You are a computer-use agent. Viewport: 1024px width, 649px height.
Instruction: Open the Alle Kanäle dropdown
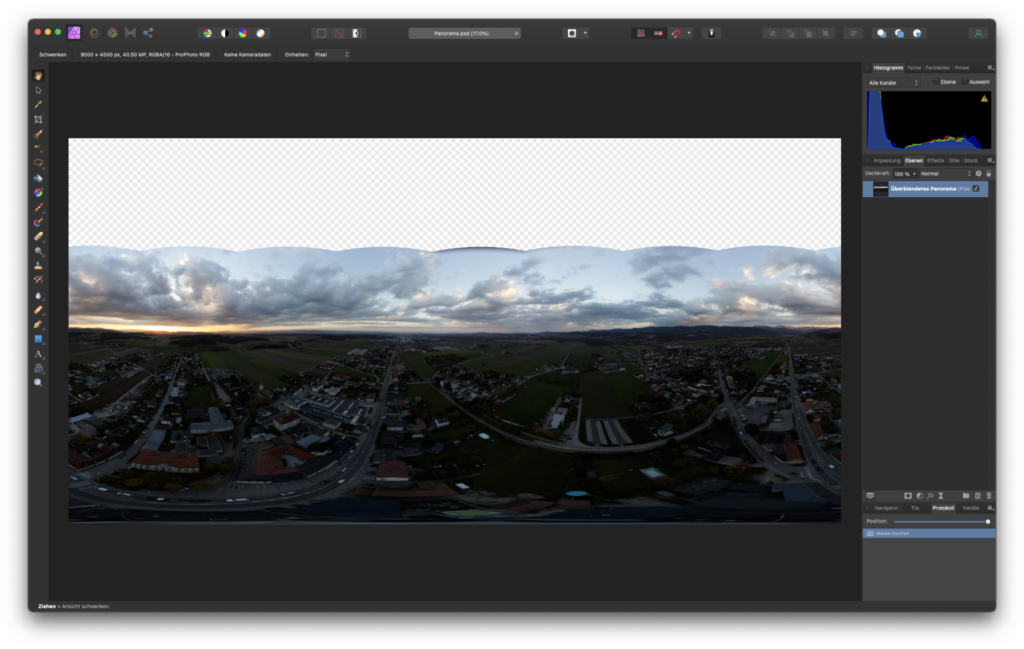(893, 83)
